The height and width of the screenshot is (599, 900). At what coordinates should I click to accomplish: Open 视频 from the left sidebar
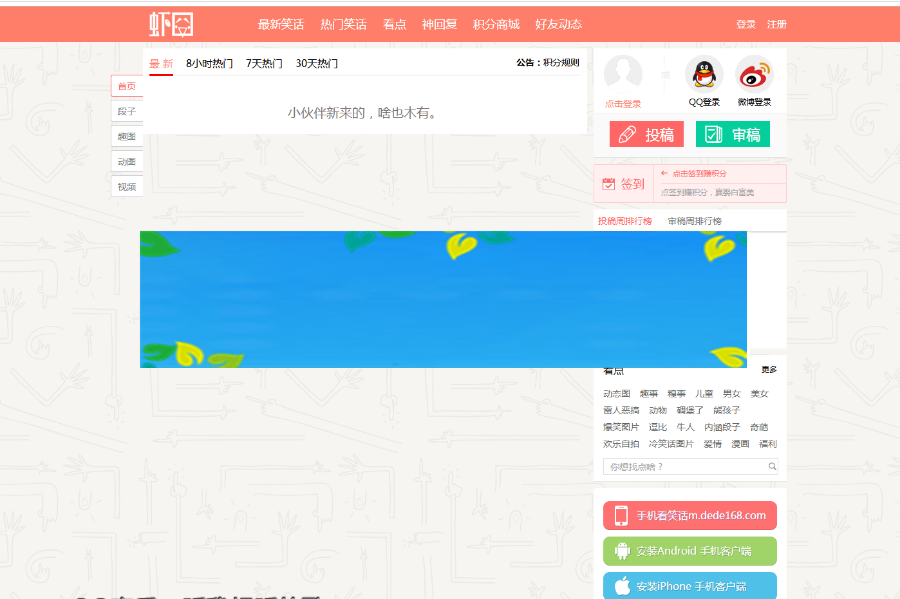point(126,186)
